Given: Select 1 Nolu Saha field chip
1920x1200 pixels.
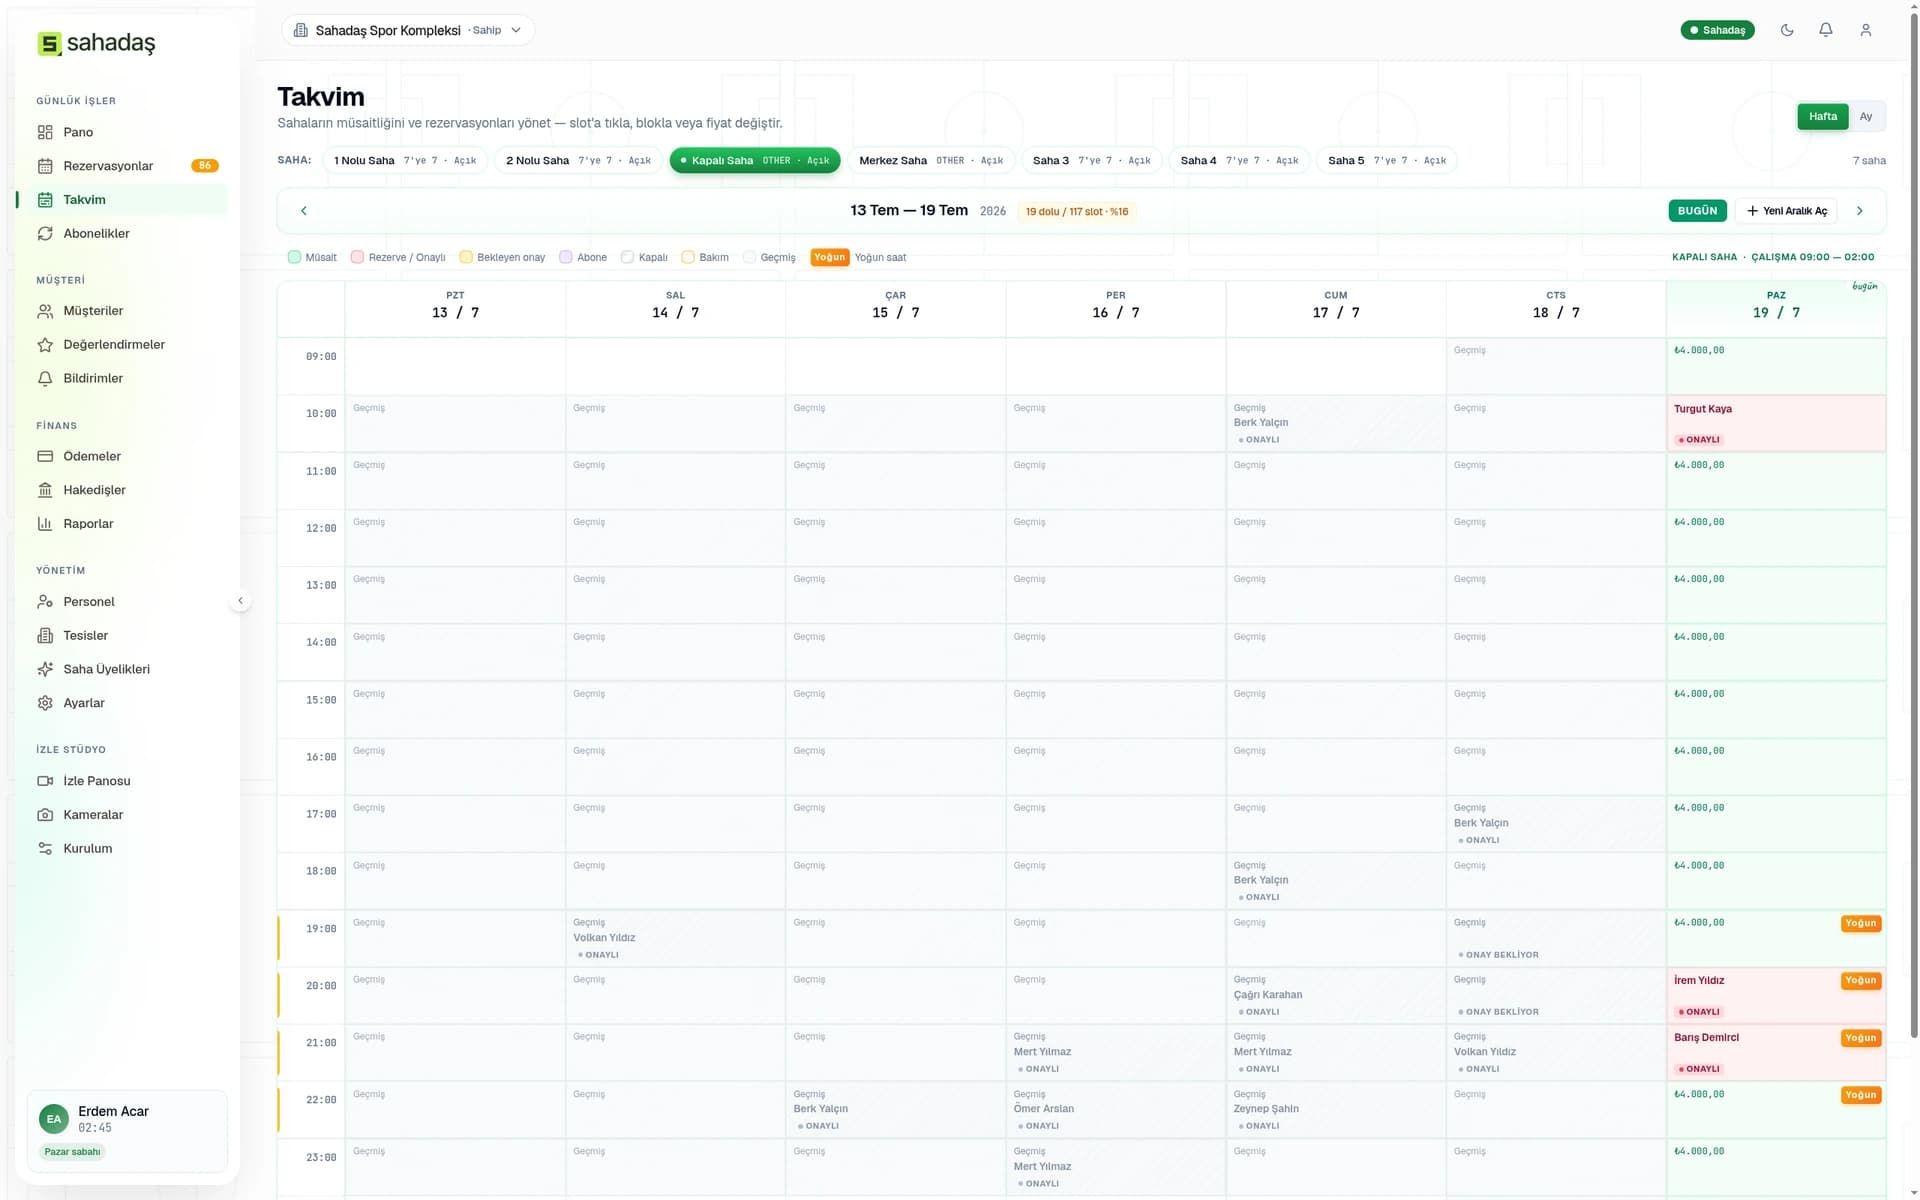Looking at the screenshot, I should [405, 160].
